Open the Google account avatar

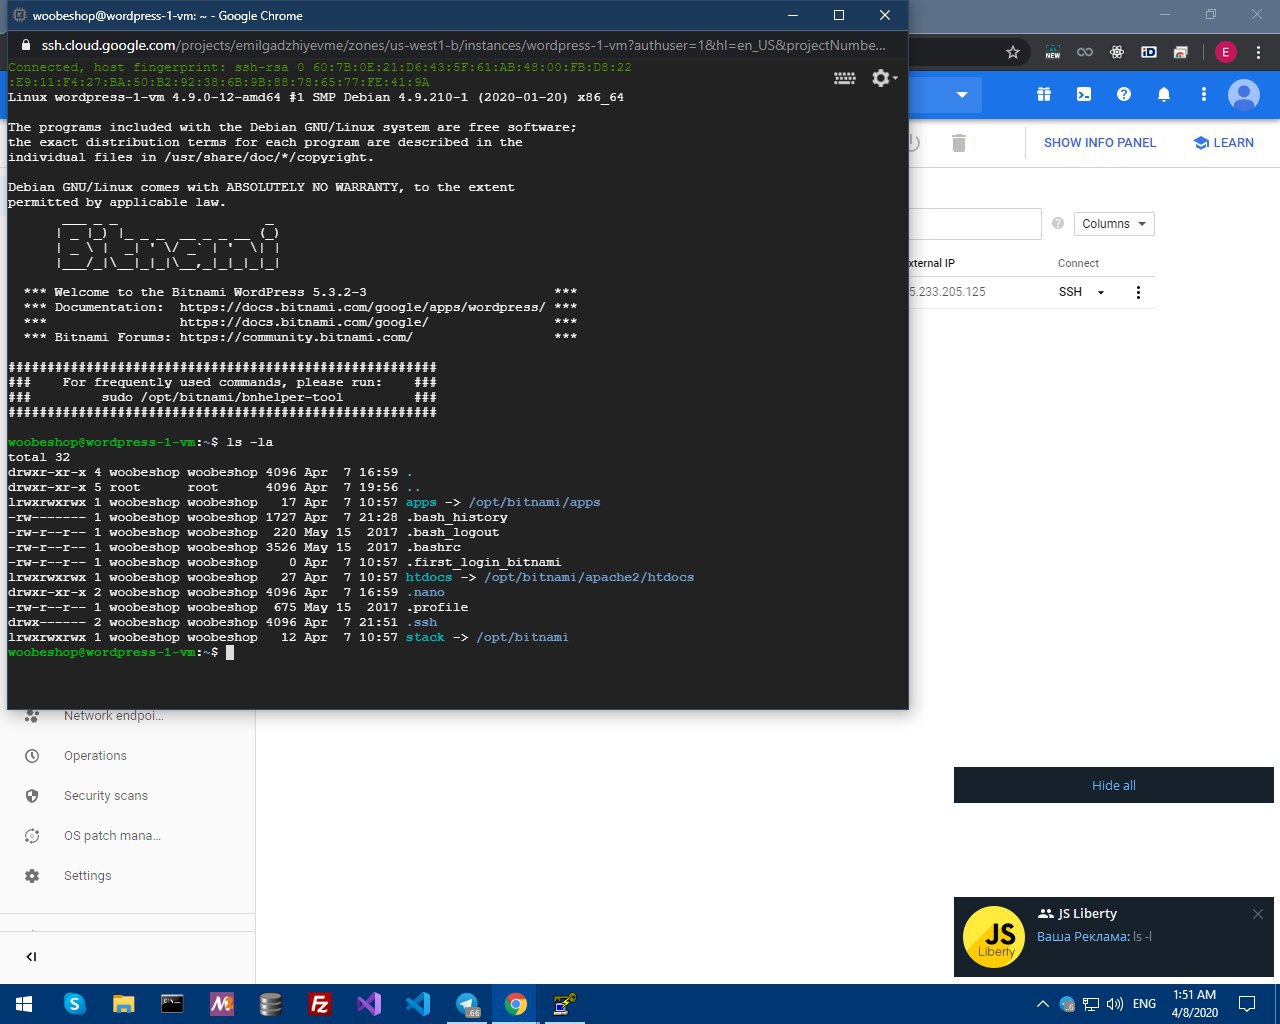coord(1244,95)
